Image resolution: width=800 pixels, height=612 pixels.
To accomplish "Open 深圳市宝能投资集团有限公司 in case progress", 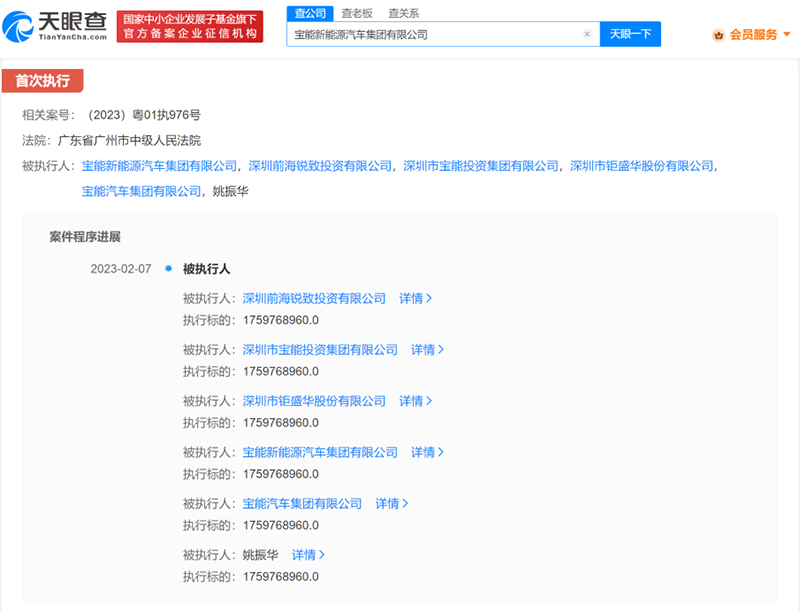I will pyautogui.click(x=320, y=350).
